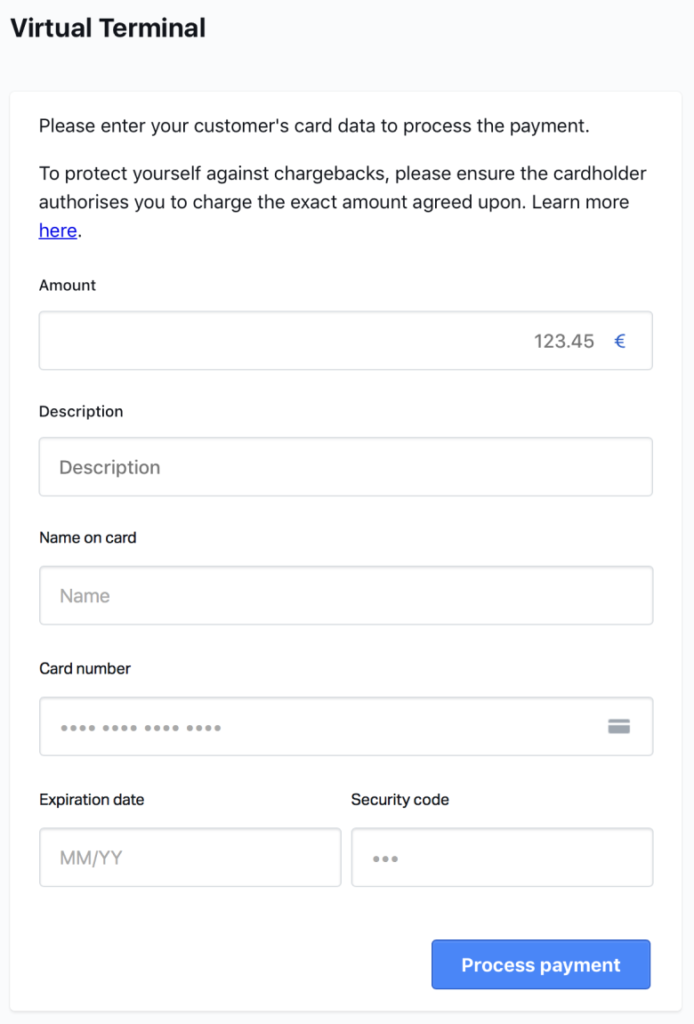This screenshot has width=694, height=1024.
Task: Click the Virtual Terminal page heading
Action: pyautogui.click(x=108, y=28)
